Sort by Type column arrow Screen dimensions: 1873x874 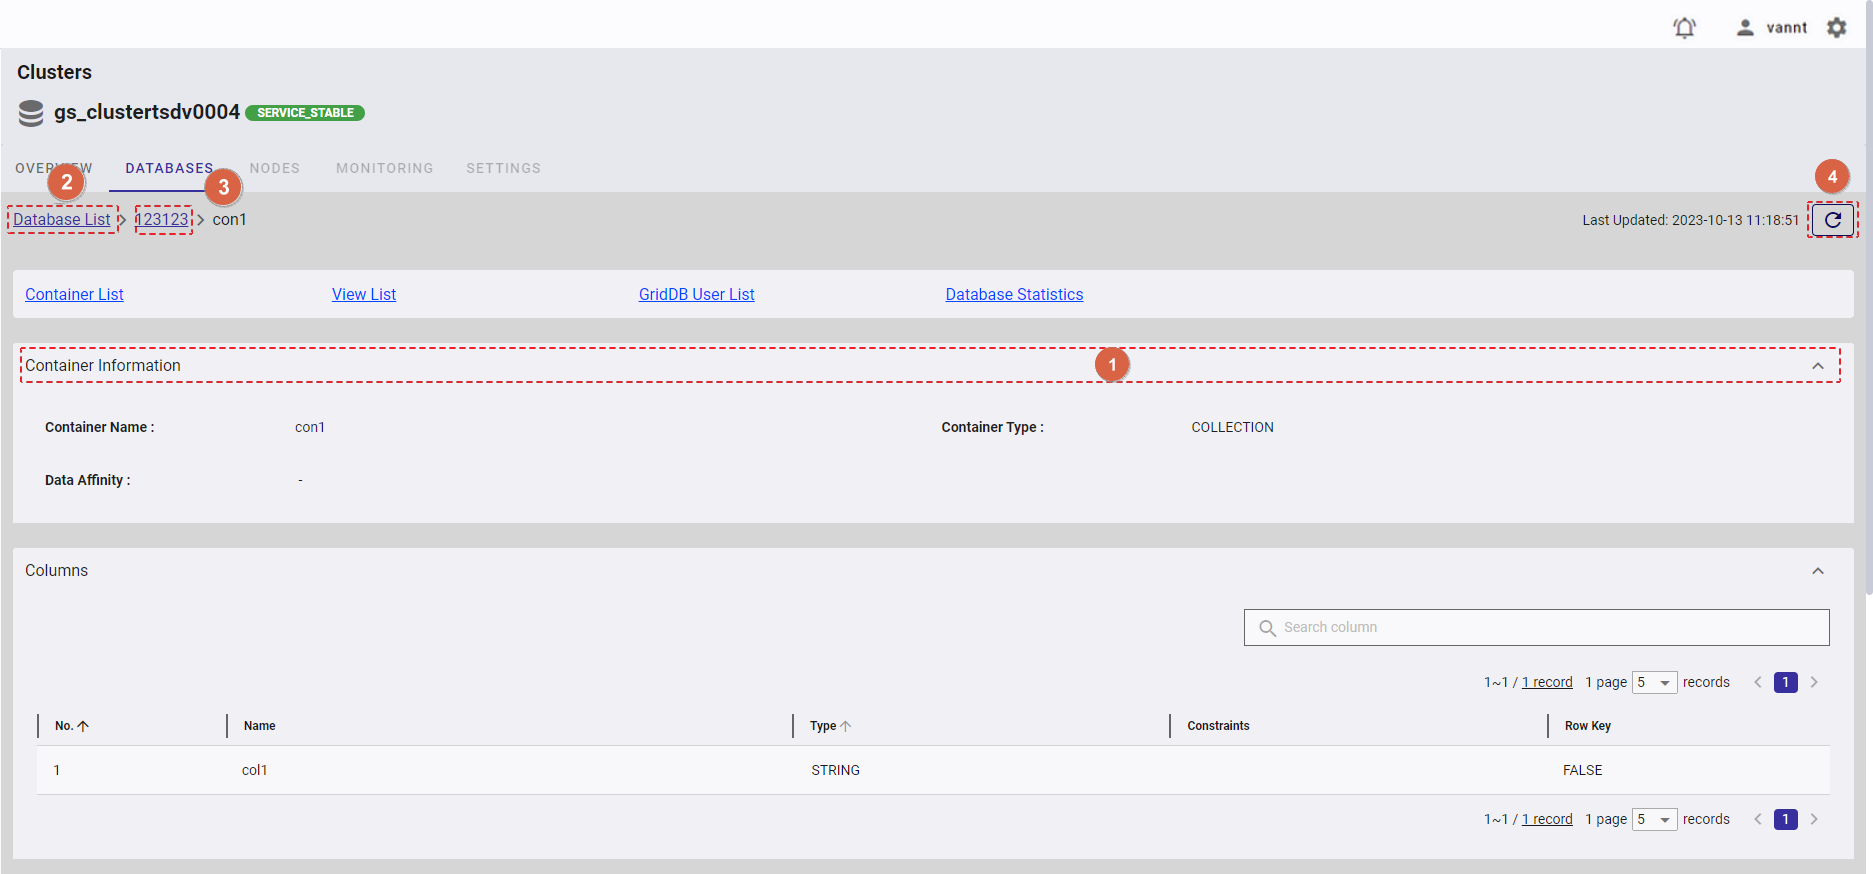[x=846, y=726]
